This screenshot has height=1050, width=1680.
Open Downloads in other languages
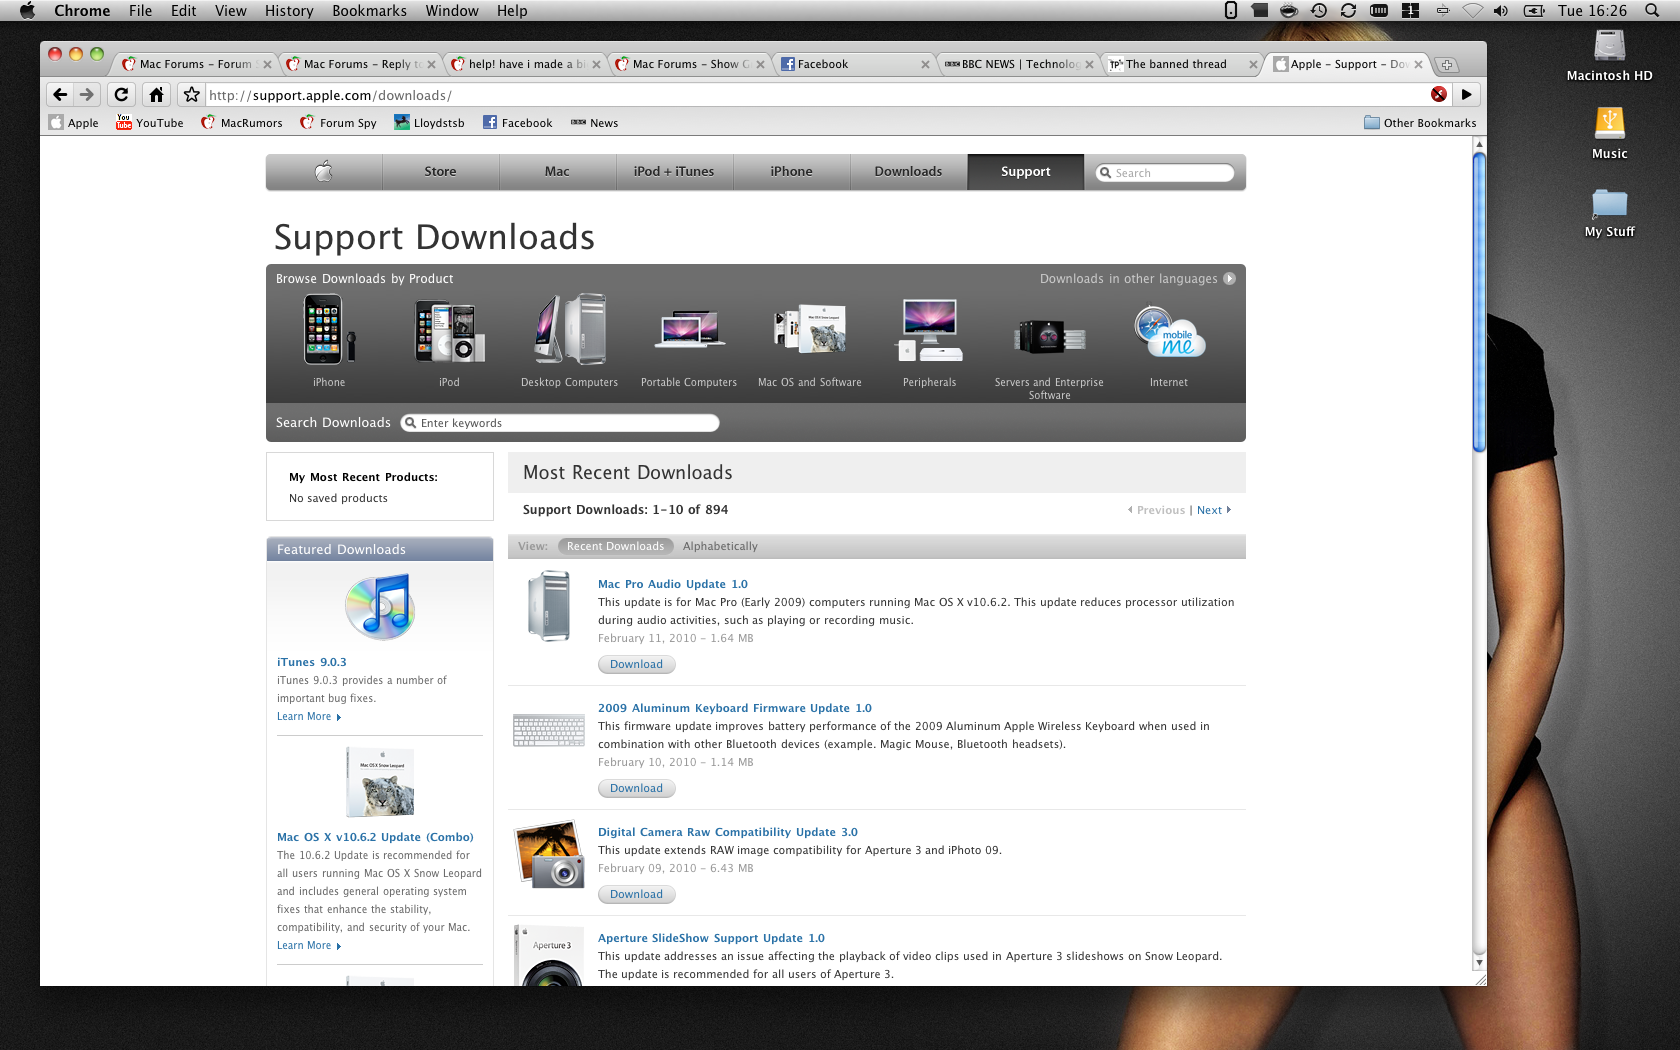pyautogui.click(x=1137, y=279)
